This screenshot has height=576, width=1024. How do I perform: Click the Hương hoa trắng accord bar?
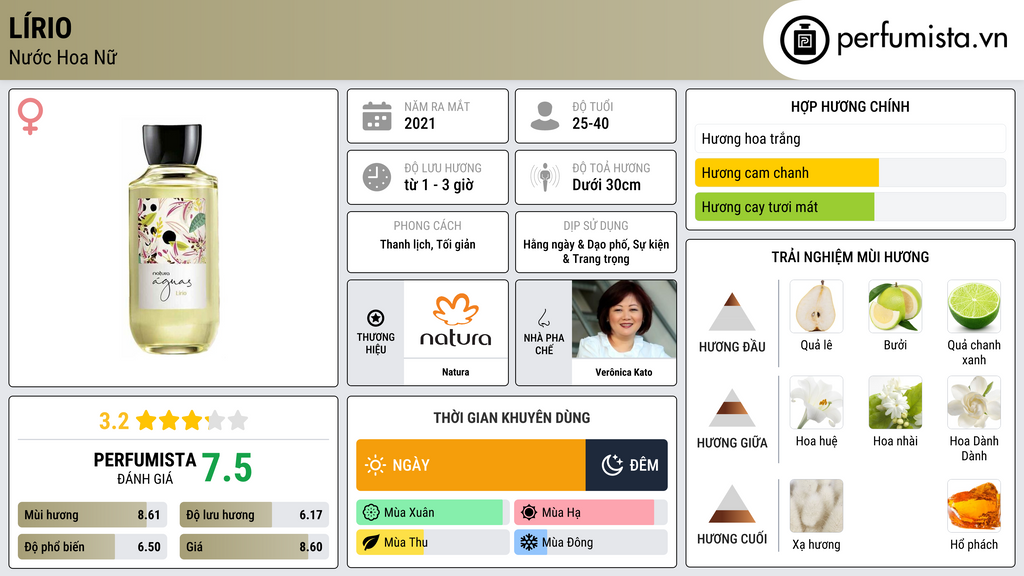pyautogui.click(x=850, y=138)
